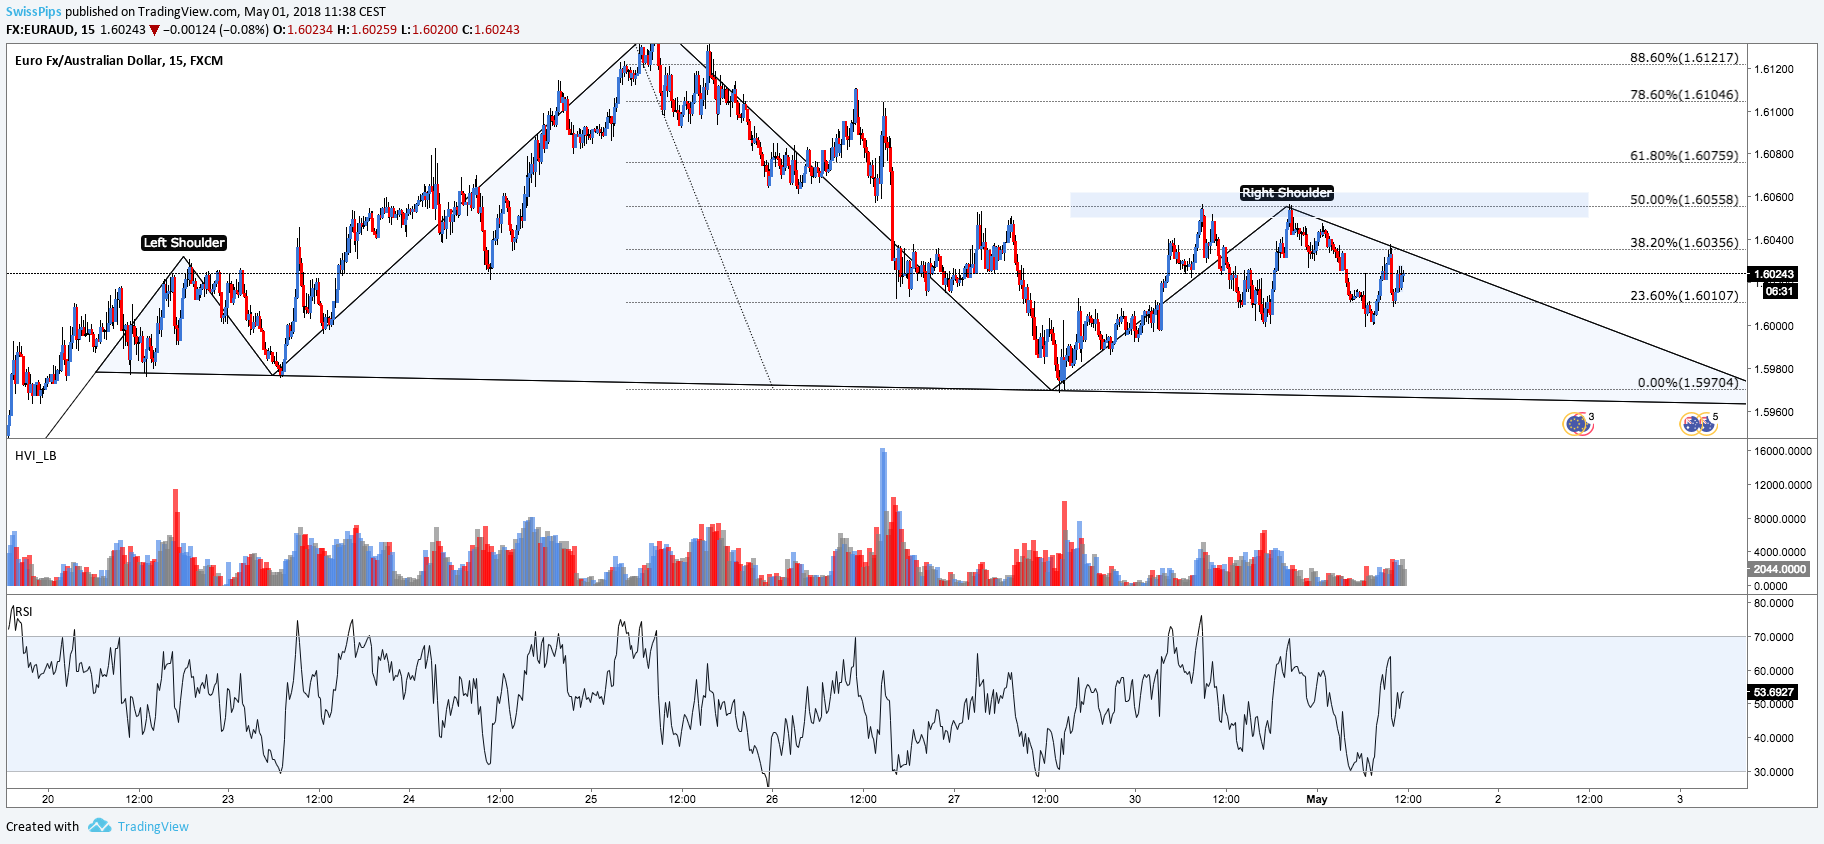Click the current price tag 1.60243
Image resolution: width=1824 pixels, height=844 pixels.
[x=1773, y=274]
